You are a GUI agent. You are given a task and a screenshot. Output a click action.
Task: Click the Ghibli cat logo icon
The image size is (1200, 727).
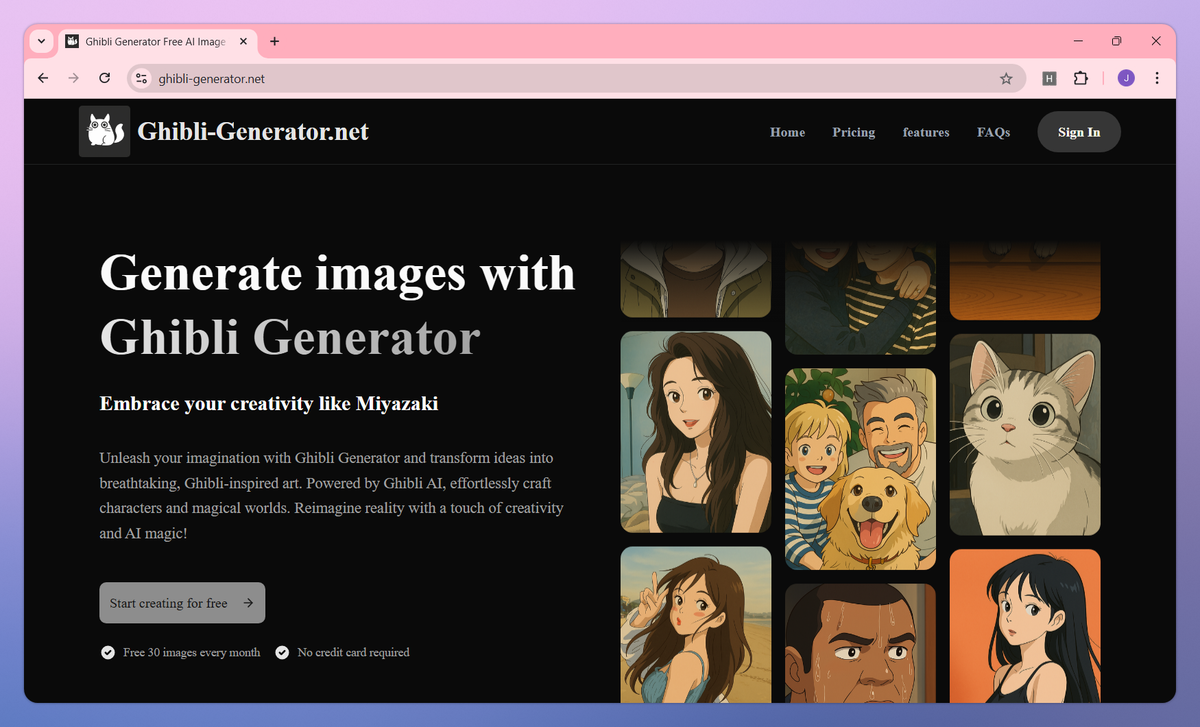click(104, 131)
